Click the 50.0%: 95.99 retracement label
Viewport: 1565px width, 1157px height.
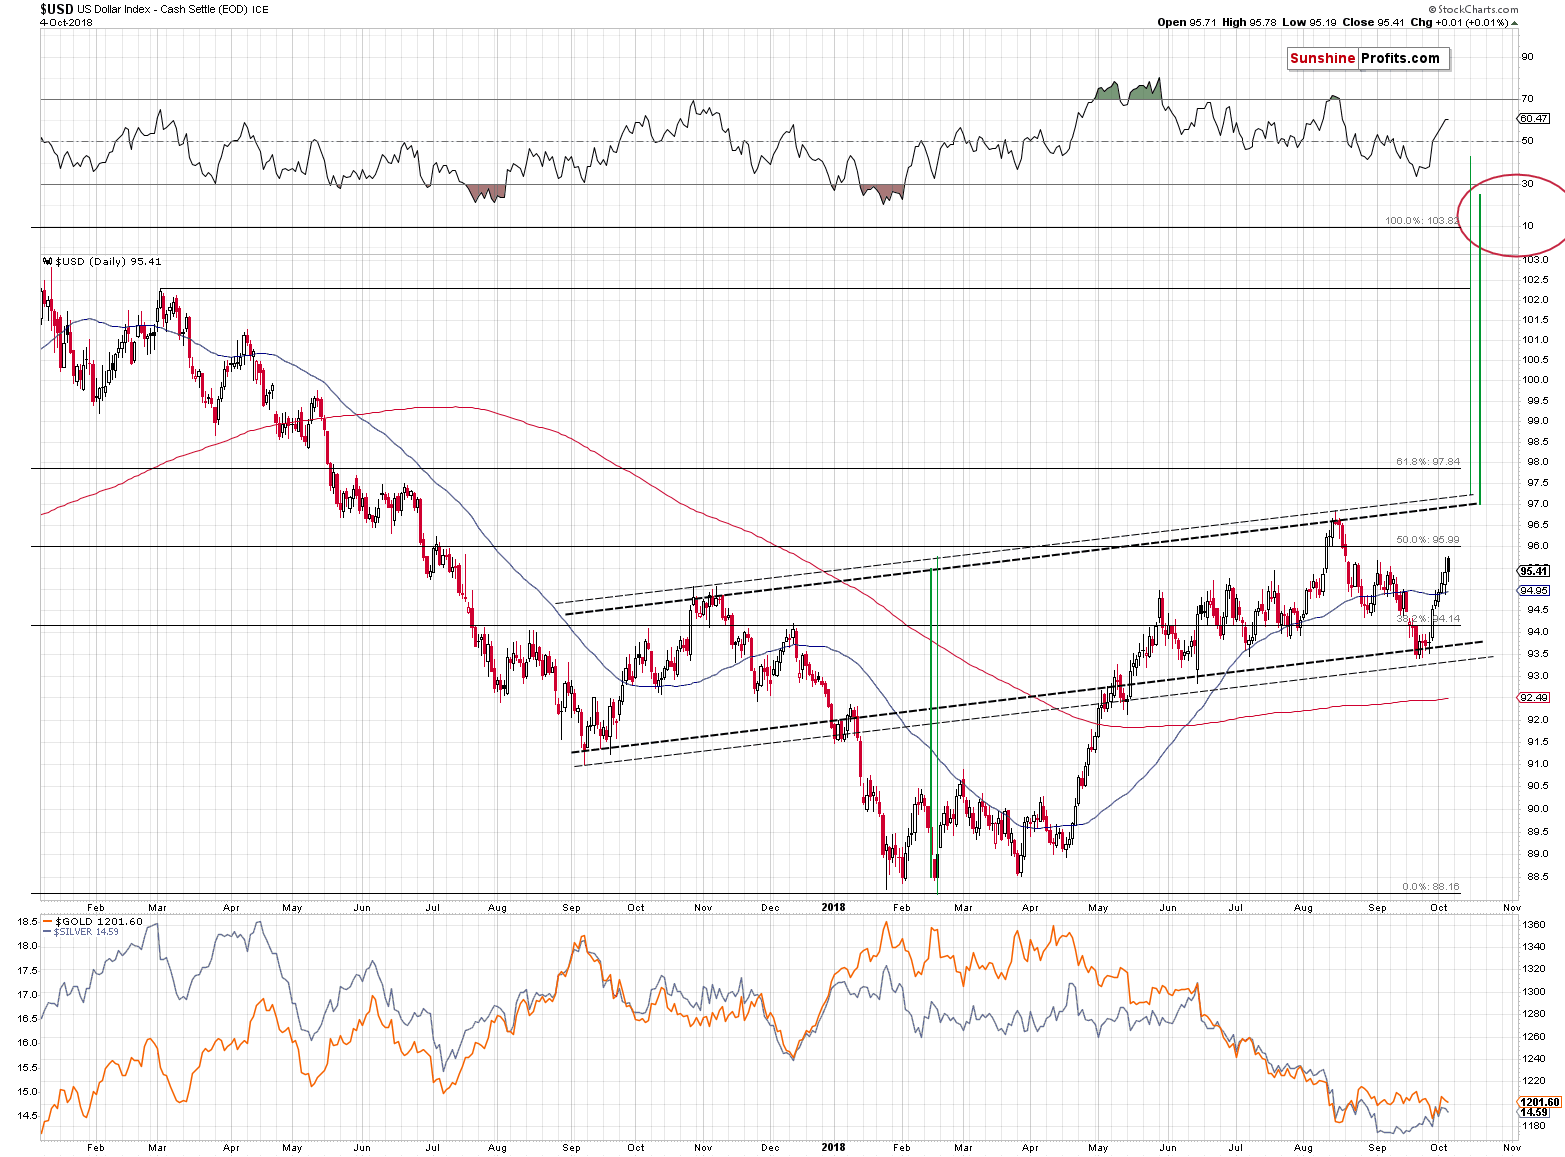[1428, 540]
